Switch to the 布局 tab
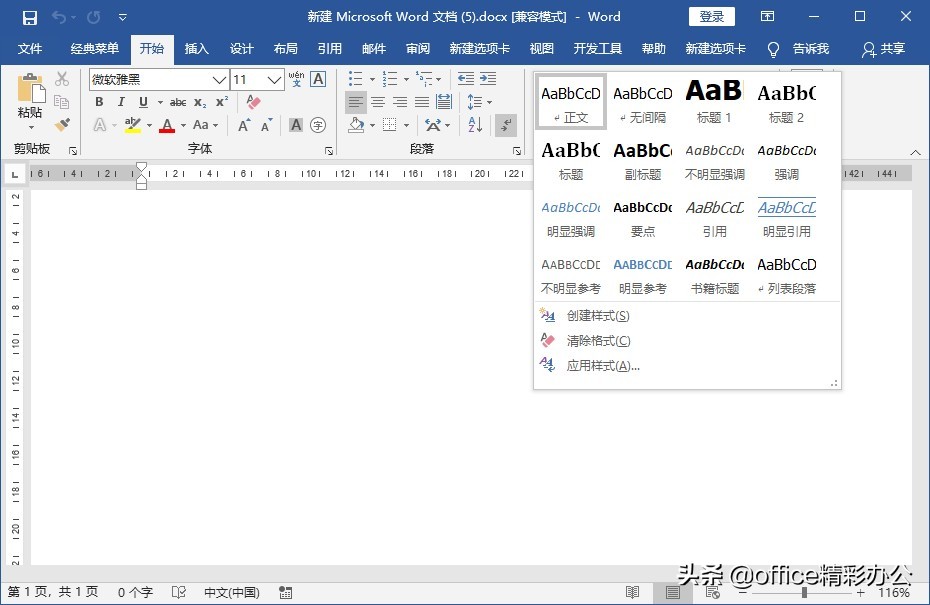The width and height of the screenshot is (930, 605). pyautogui.click(x=285, y=49)
